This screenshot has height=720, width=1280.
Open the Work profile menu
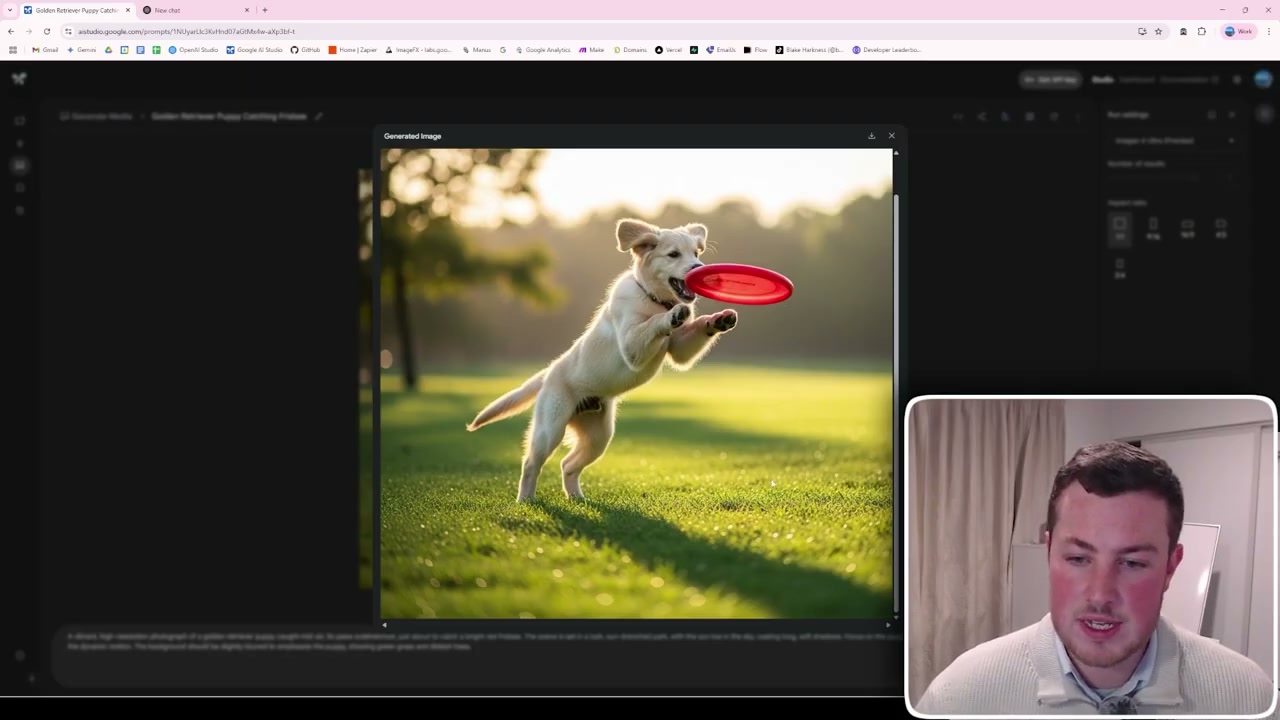pos(1238,31)
